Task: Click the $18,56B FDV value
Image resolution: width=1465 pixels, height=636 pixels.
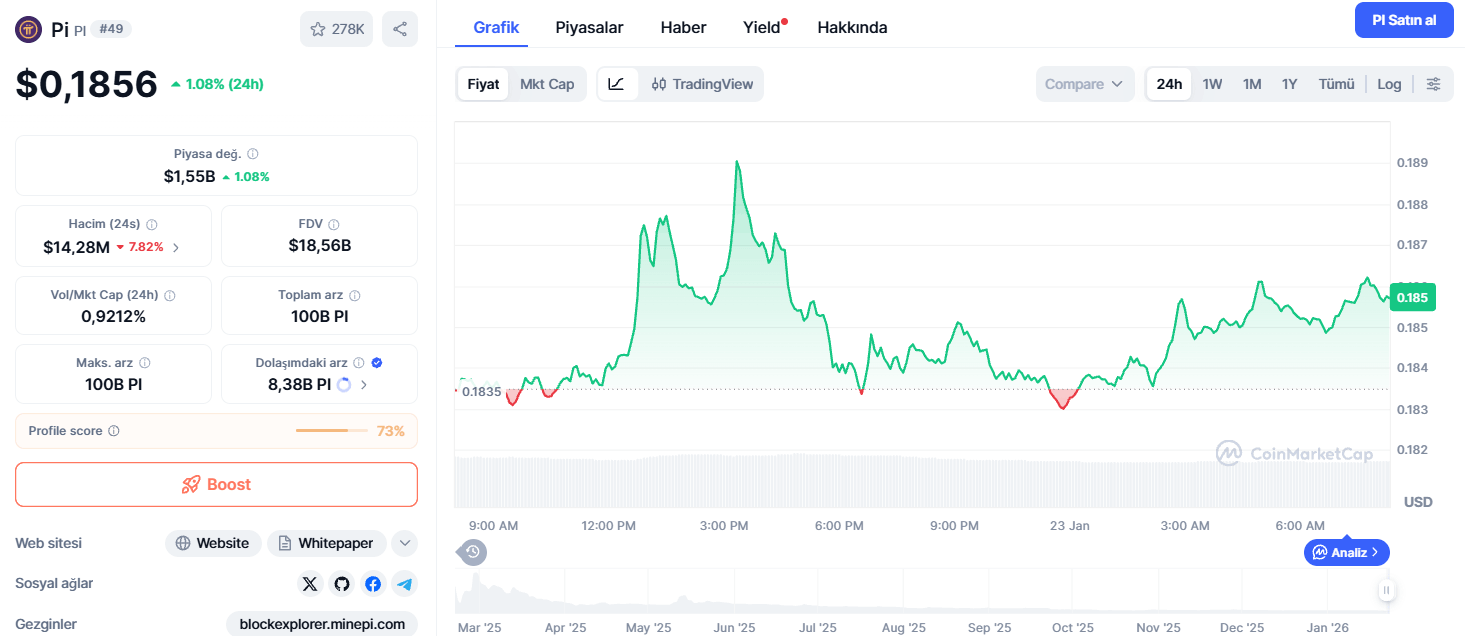Action: (x=320, y=246)
